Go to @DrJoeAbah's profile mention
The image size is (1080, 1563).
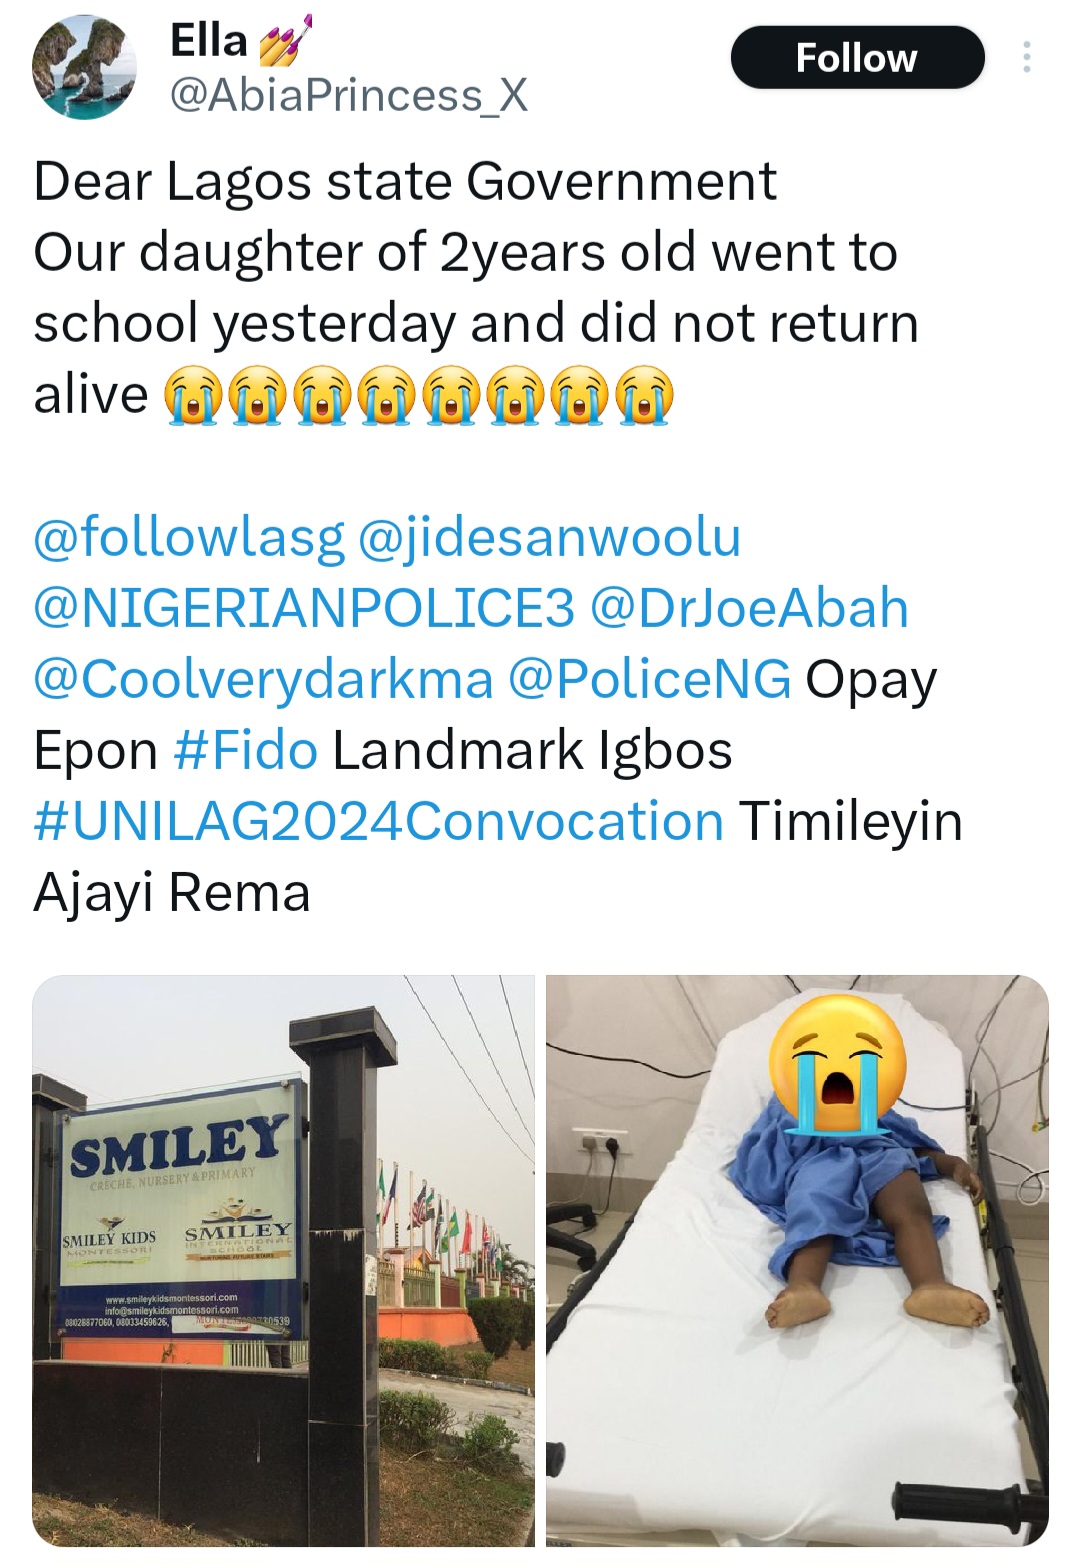pyautogui.click(x=749, y=608)
